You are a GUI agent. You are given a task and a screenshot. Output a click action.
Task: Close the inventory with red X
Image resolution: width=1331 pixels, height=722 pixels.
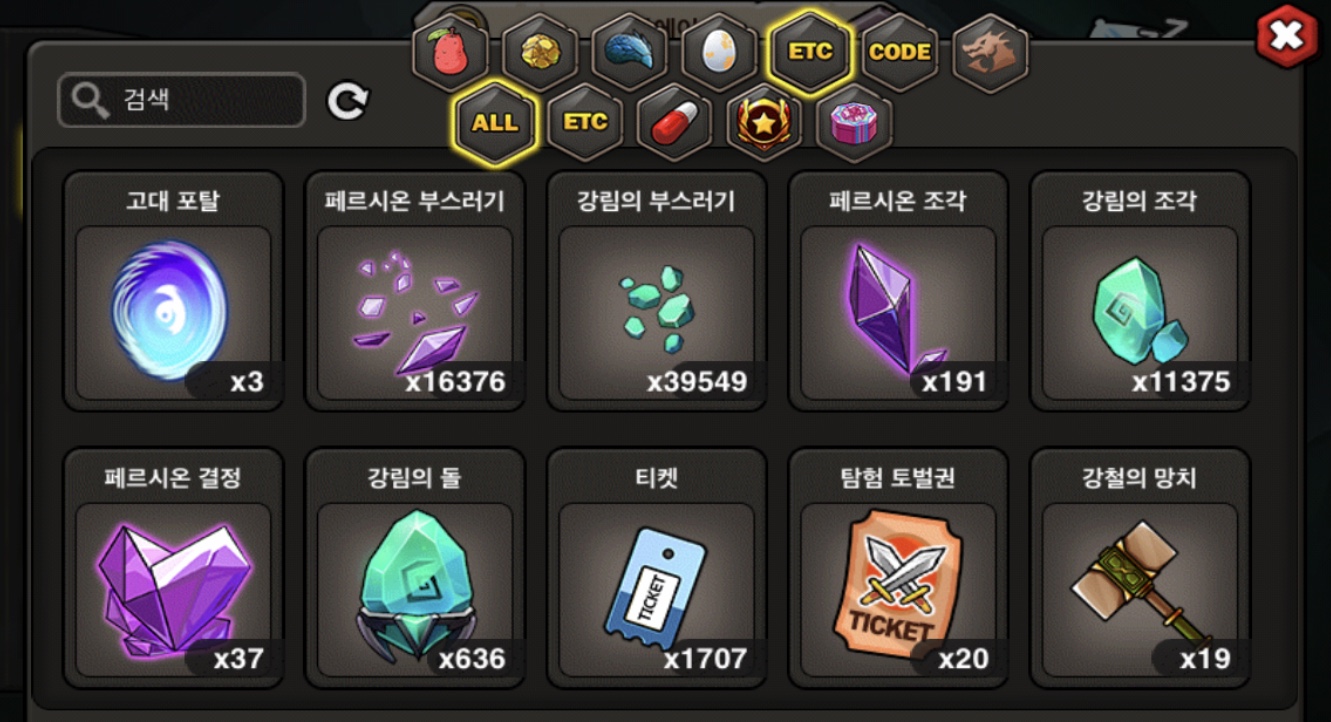1287,36
